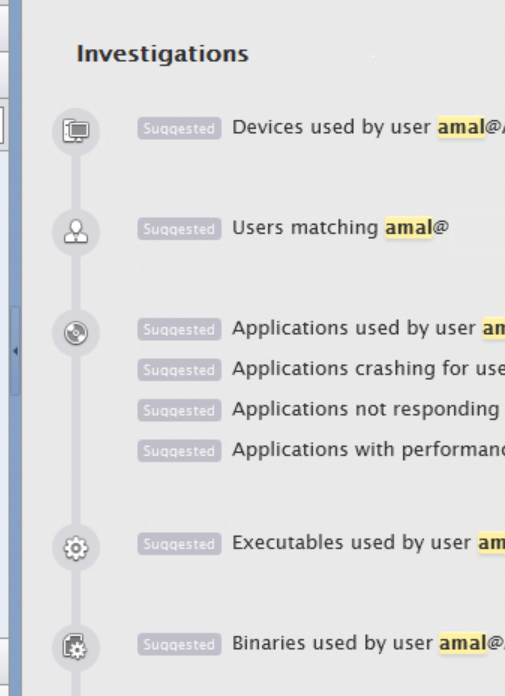Screen dimensions: 505x696
Task: Click the Investigations heading
Action: click(162, 54)
